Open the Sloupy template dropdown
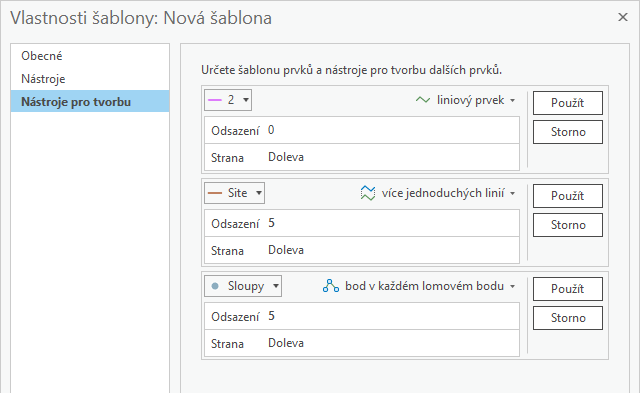 point(243,286)
